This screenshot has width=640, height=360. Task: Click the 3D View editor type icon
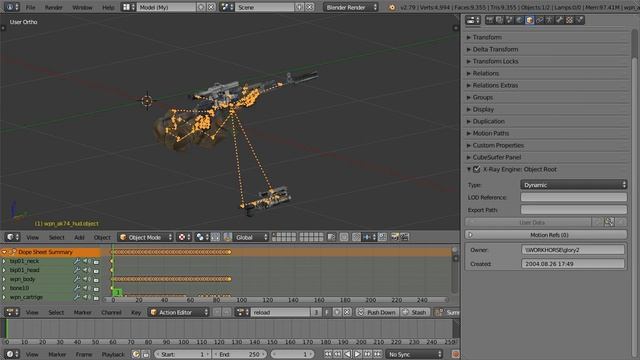[13, 237]
